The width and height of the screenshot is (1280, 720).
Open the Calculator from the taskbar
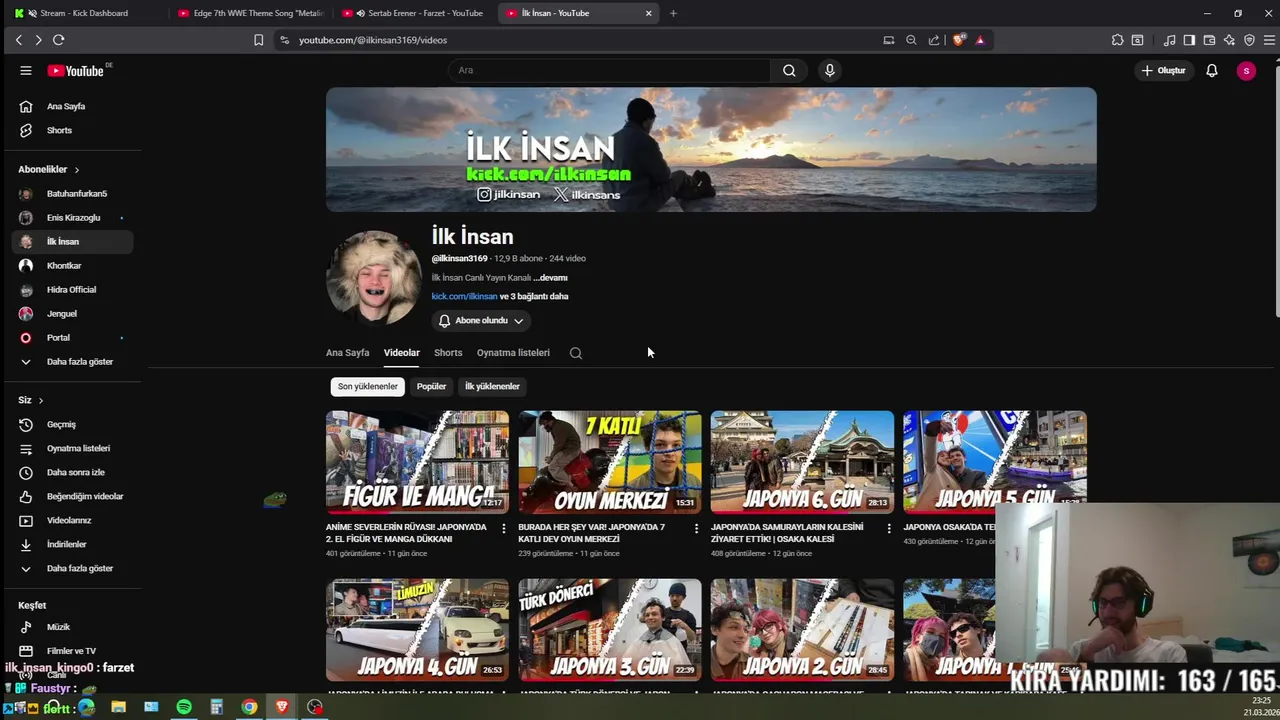pos(216,707)
